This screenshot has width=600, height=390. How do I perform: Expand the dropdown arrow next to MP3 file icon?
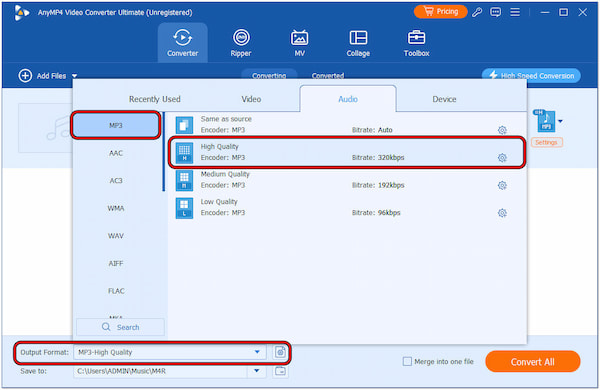point(561,121)
